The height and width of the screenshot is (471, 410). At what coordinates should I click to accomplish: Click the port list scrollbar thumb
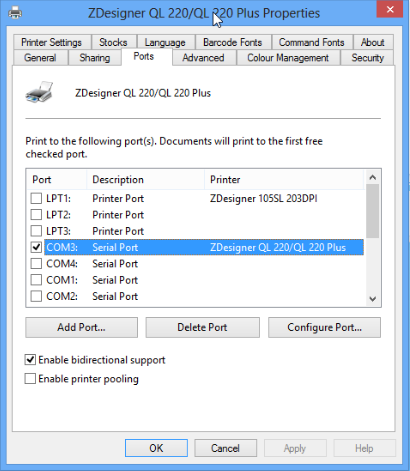tap(373, 211)
